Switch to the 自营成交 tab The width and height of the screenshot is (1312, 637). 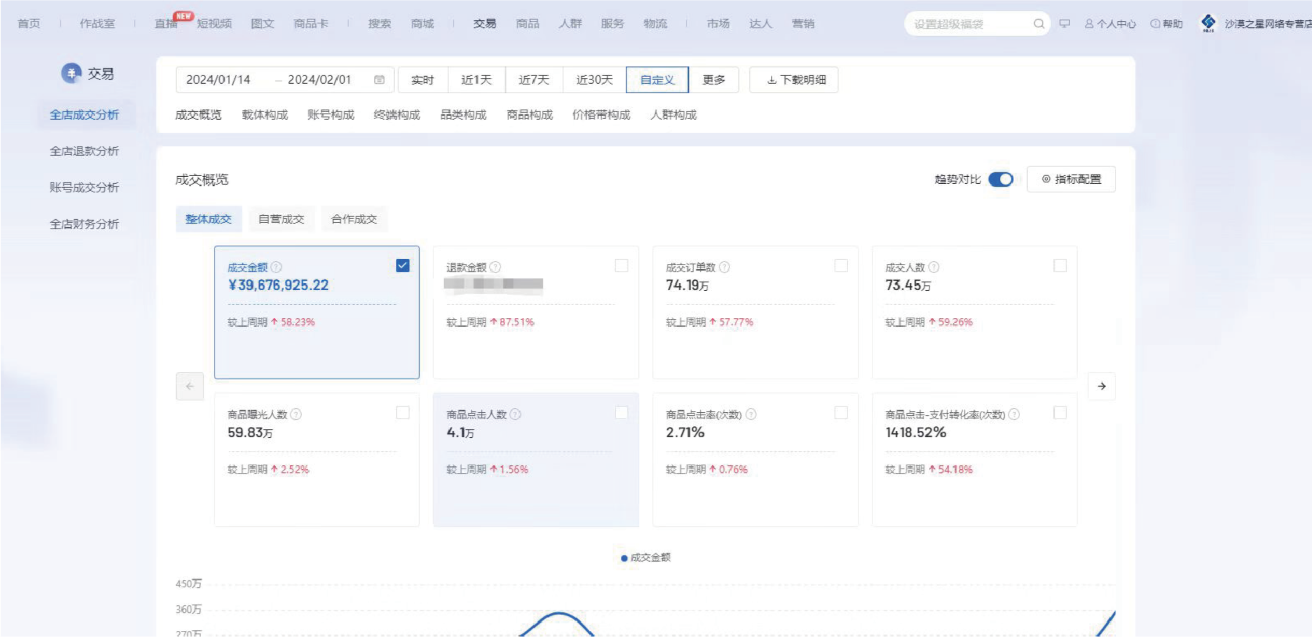[x=282, y=219]
